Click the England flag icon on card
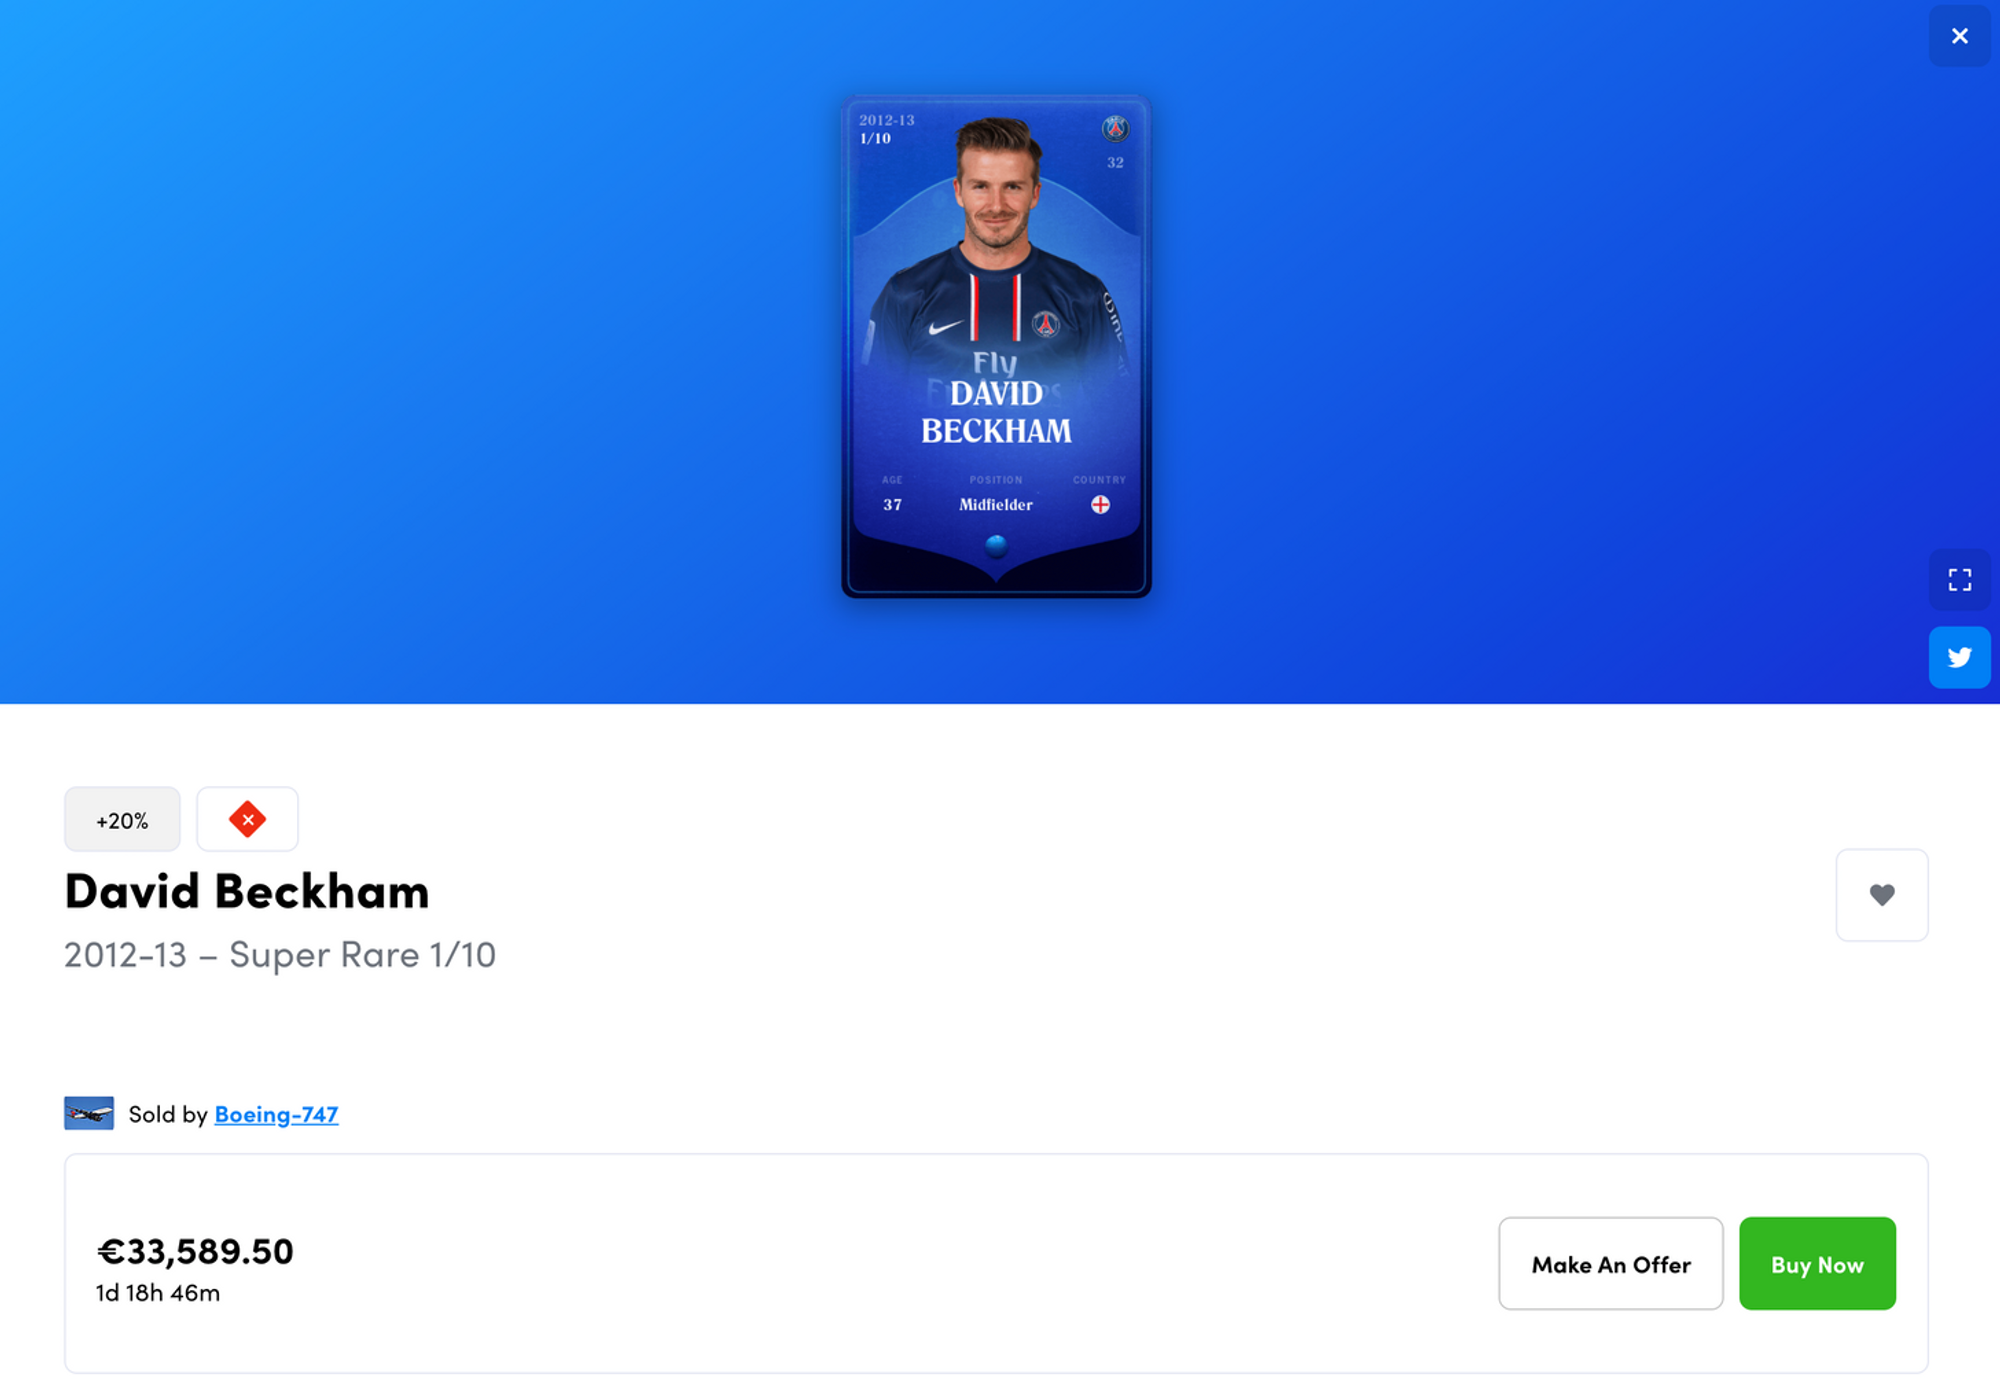This screenshot has width=2000, height=1387. (1100, 504)
